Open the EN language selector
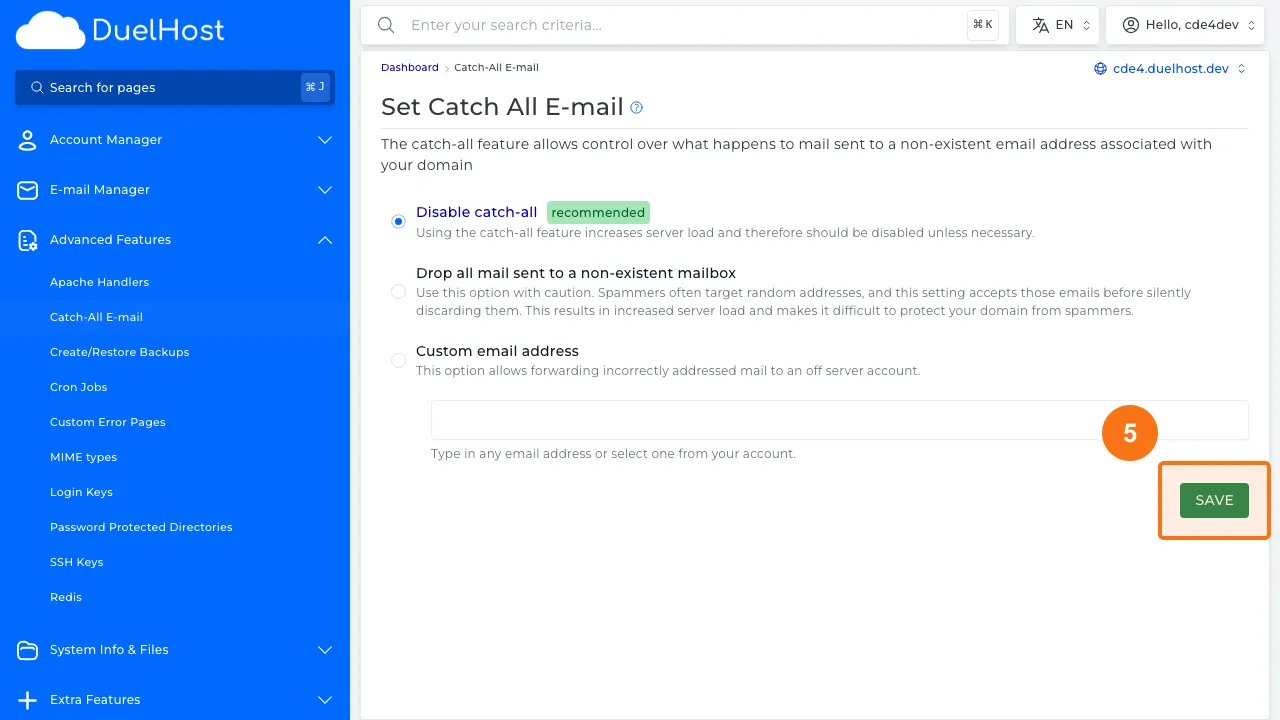The image size is (1280, 720). click(1057, 24)
